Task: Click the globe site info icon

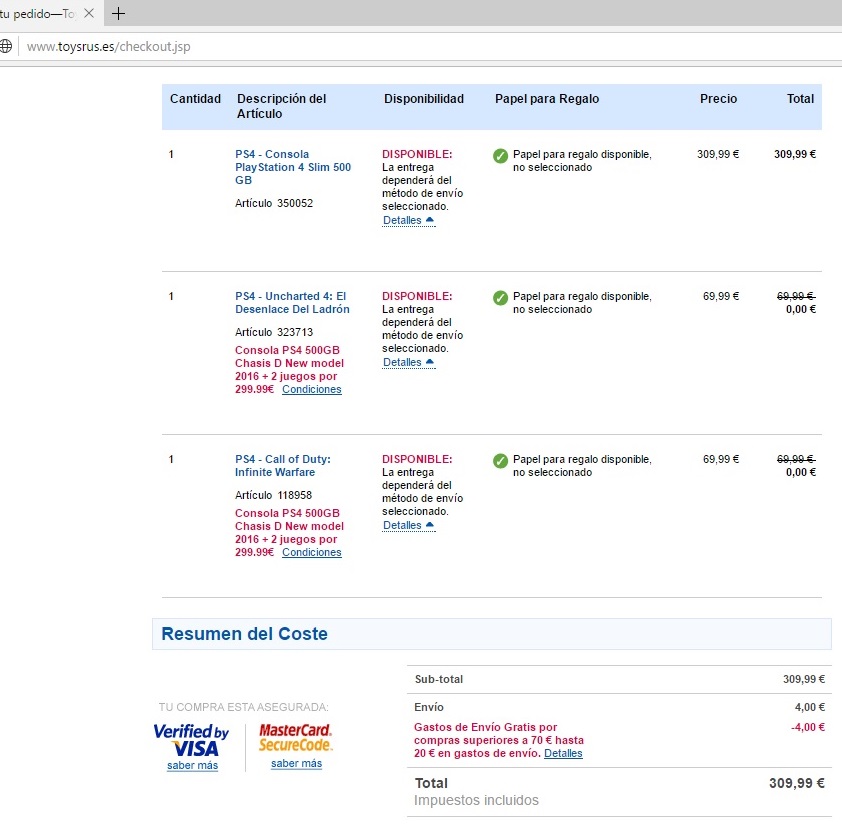Action: click(6, 46)
